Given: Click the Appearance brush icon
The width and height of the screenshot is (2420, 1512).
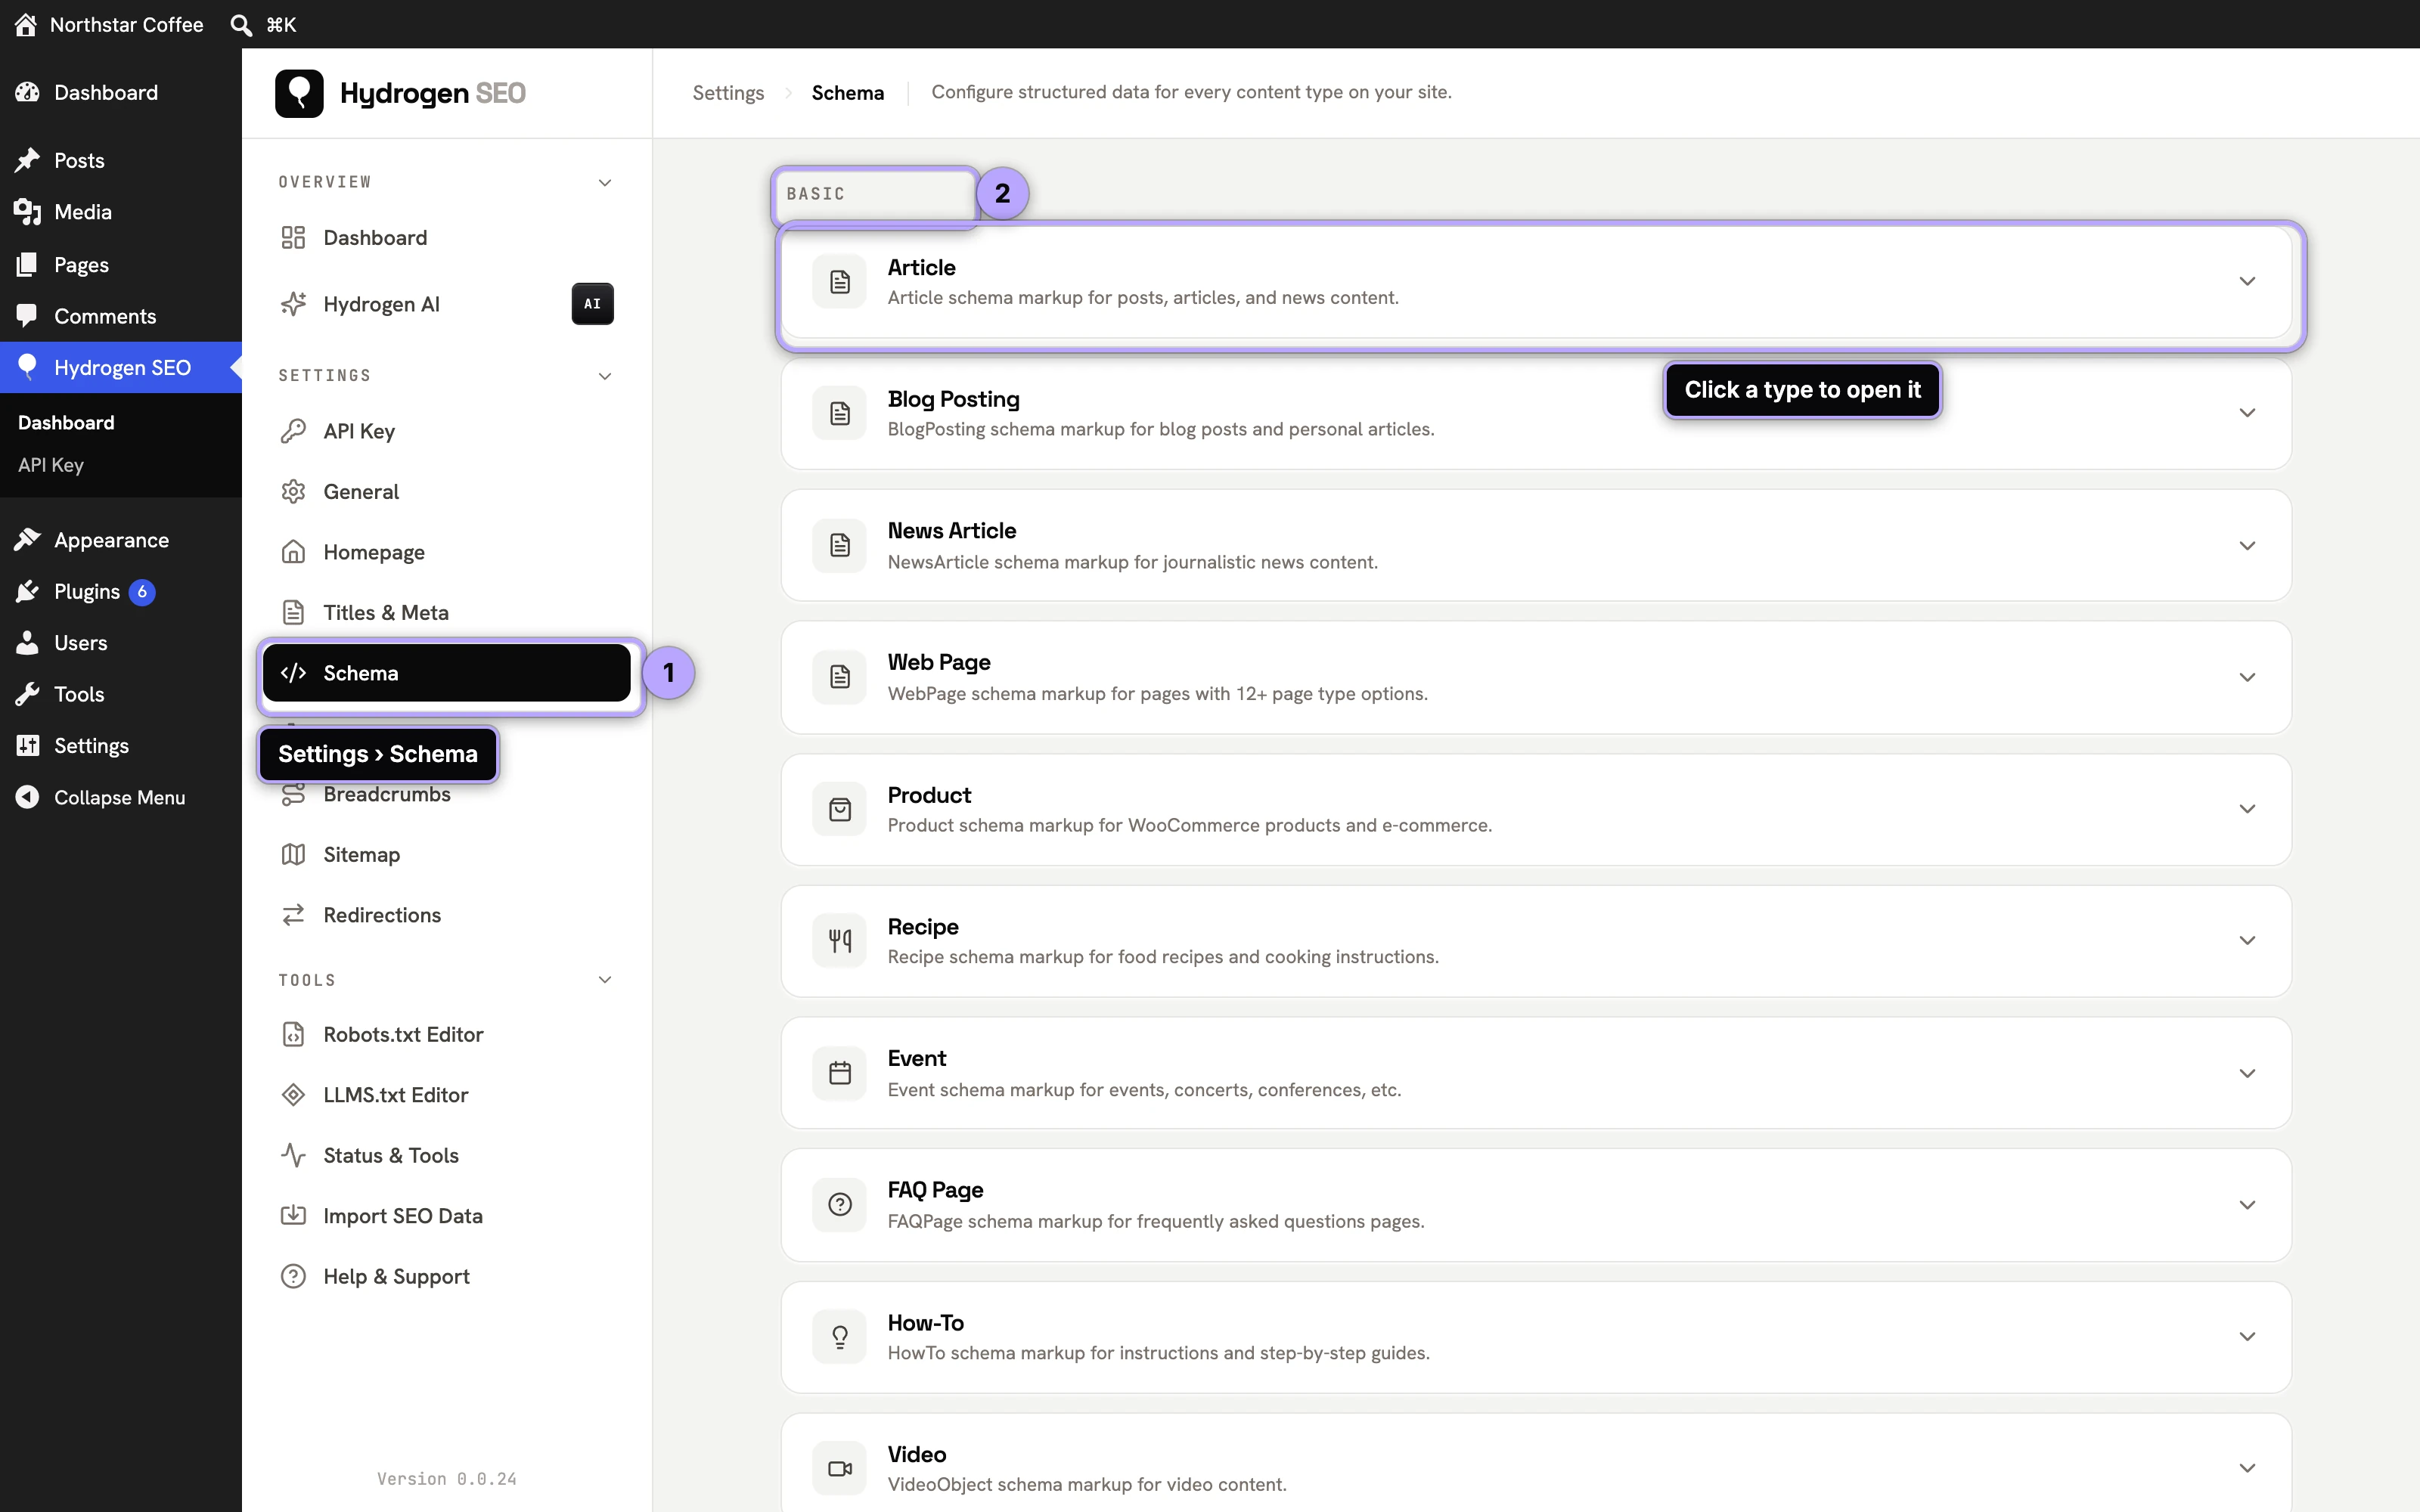Looking at the screenshot, I should click(x=27, y=540).
